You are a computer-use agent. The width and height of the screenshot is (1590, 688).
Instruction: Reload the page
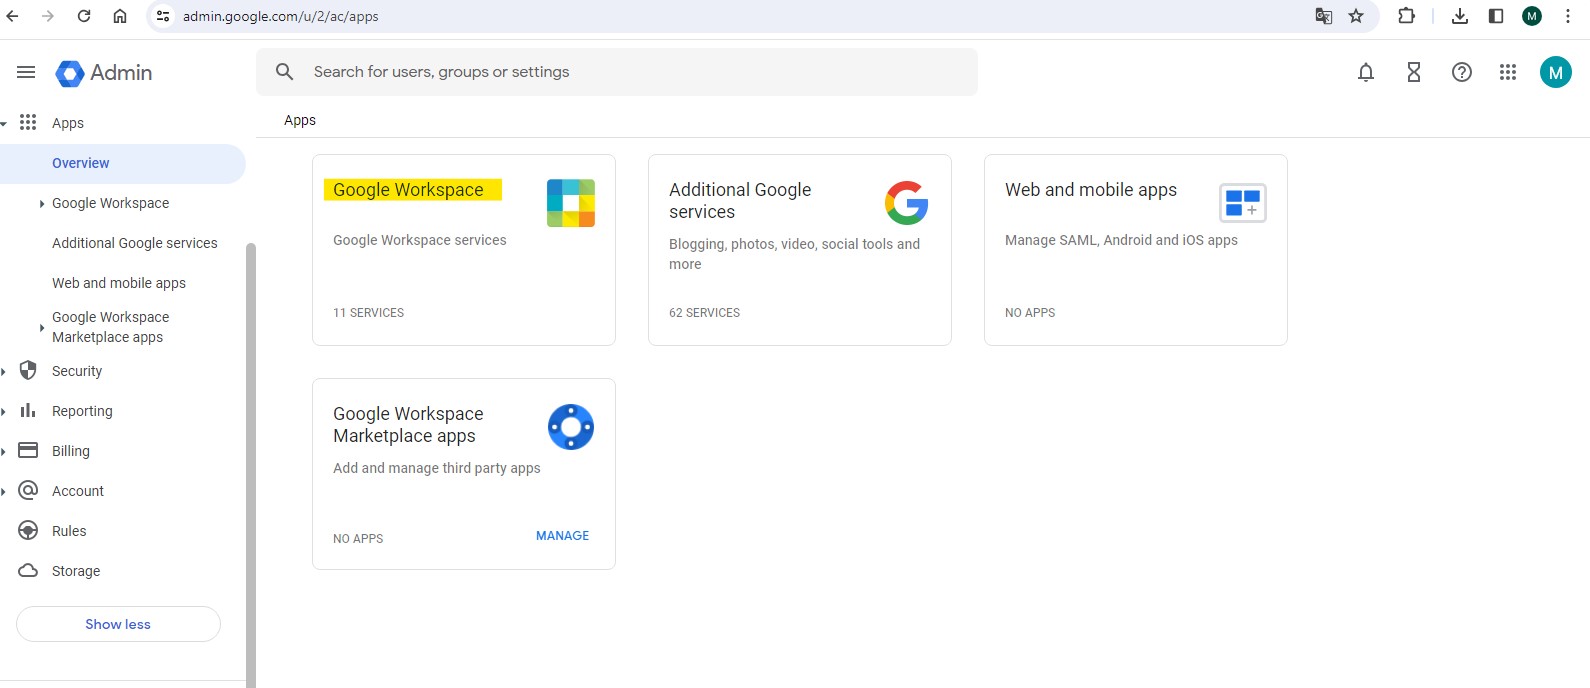click(84, 16)
